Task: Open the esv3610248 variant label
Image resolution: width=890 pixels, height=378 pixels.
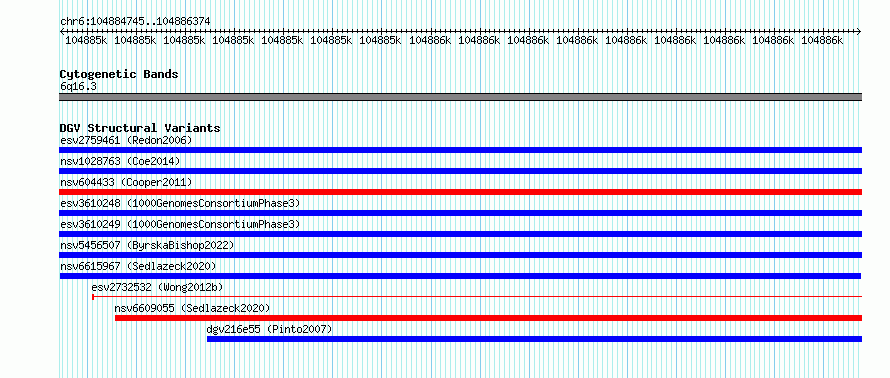Action: point(180,203)
